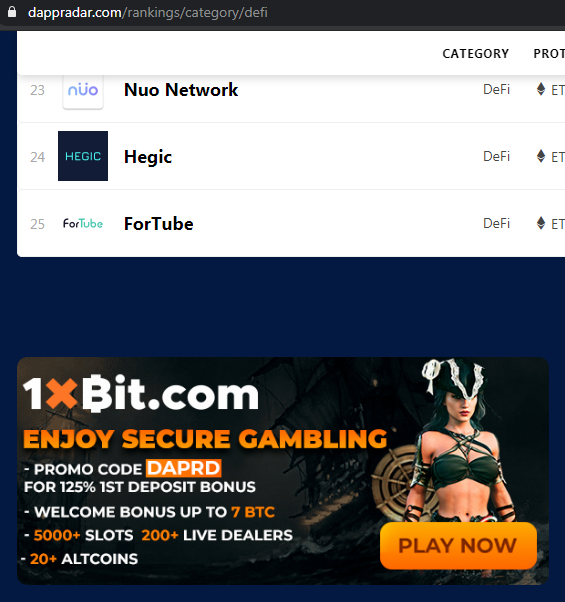Click Ethereum icon in ForTube row
Image resolution: width=565 pixels, height=602 pixels.
tap(541, 223)
